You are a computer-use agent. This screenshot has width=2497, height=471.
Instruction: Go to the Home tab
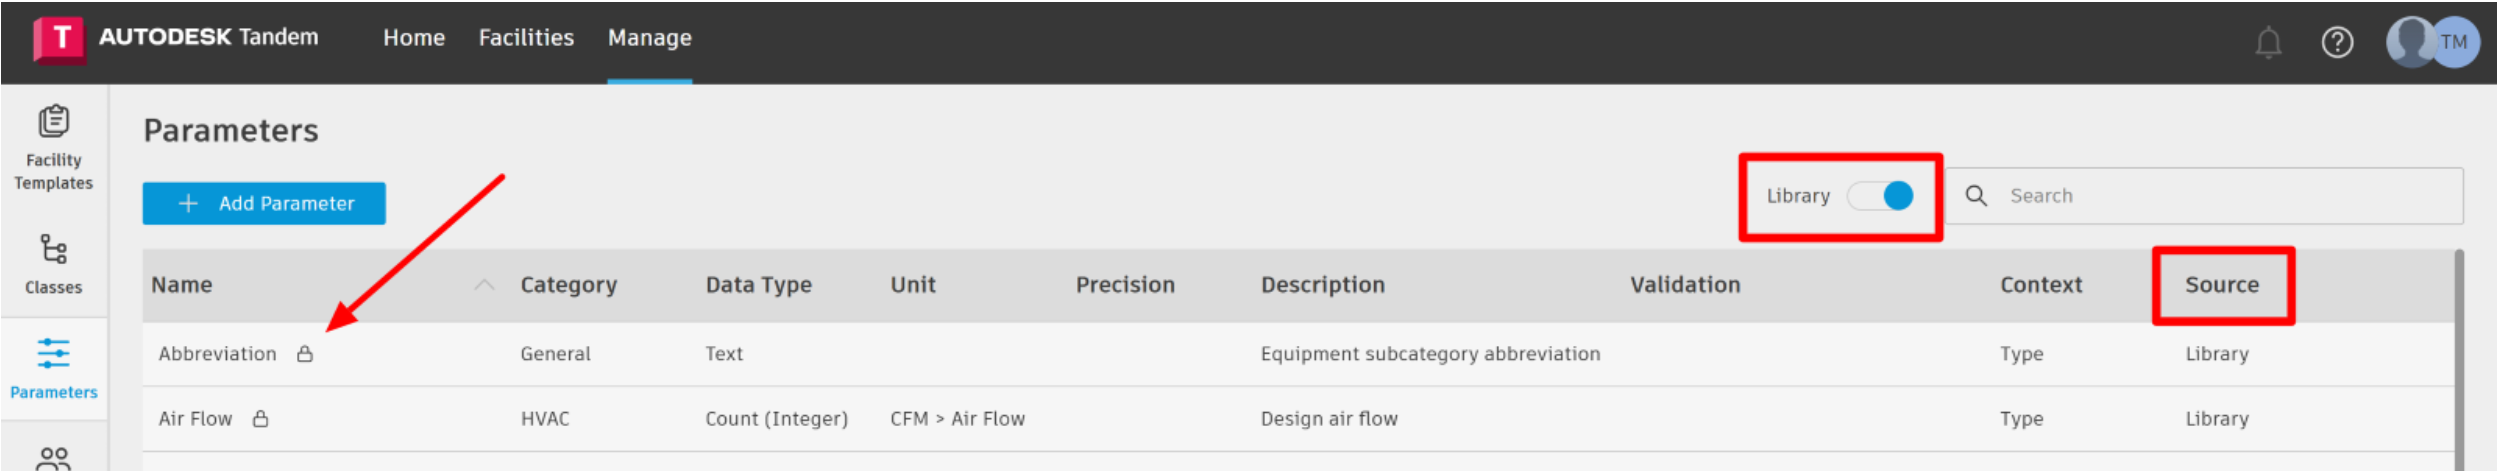coord(414,38)
